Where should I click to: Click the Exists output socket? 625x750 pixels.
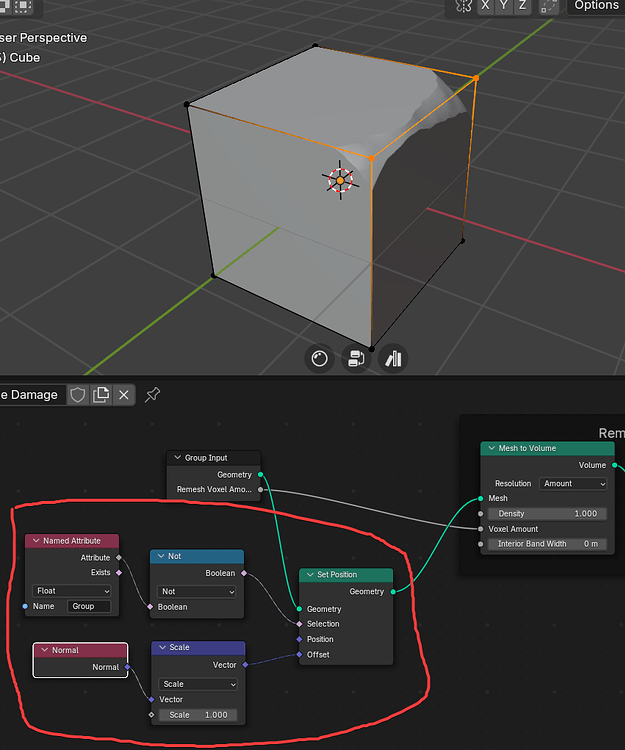pos(119,572)
